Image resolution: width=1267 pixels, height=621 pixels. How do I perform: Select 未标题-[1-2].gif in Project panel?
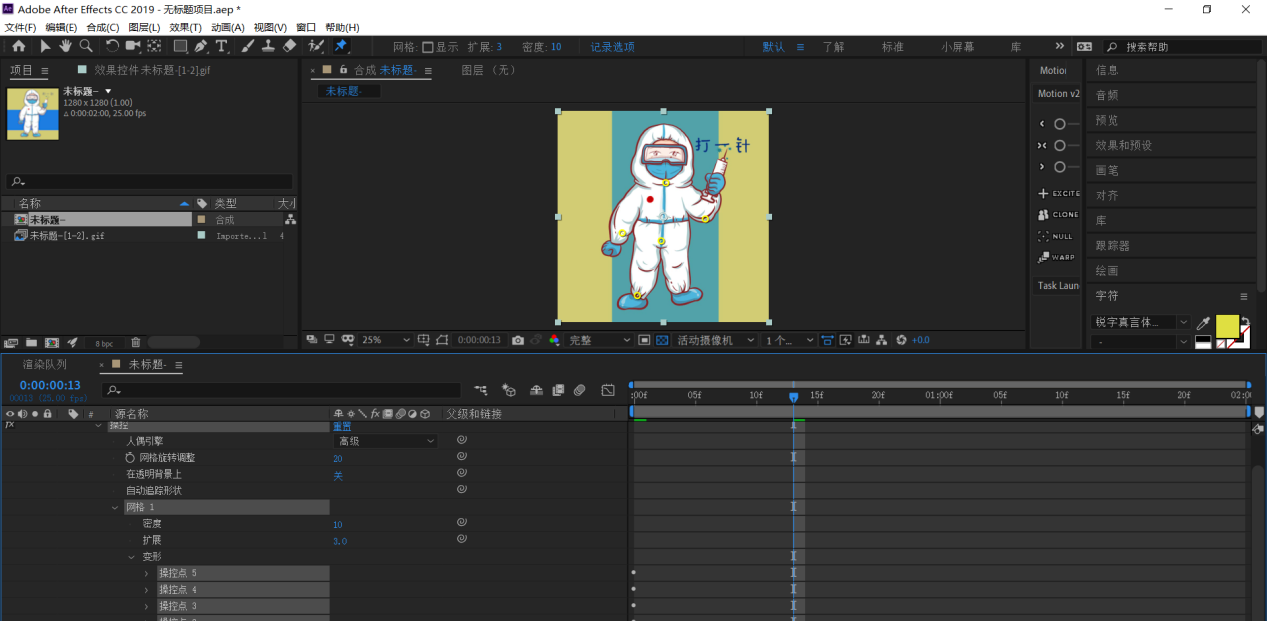point(67,236)
